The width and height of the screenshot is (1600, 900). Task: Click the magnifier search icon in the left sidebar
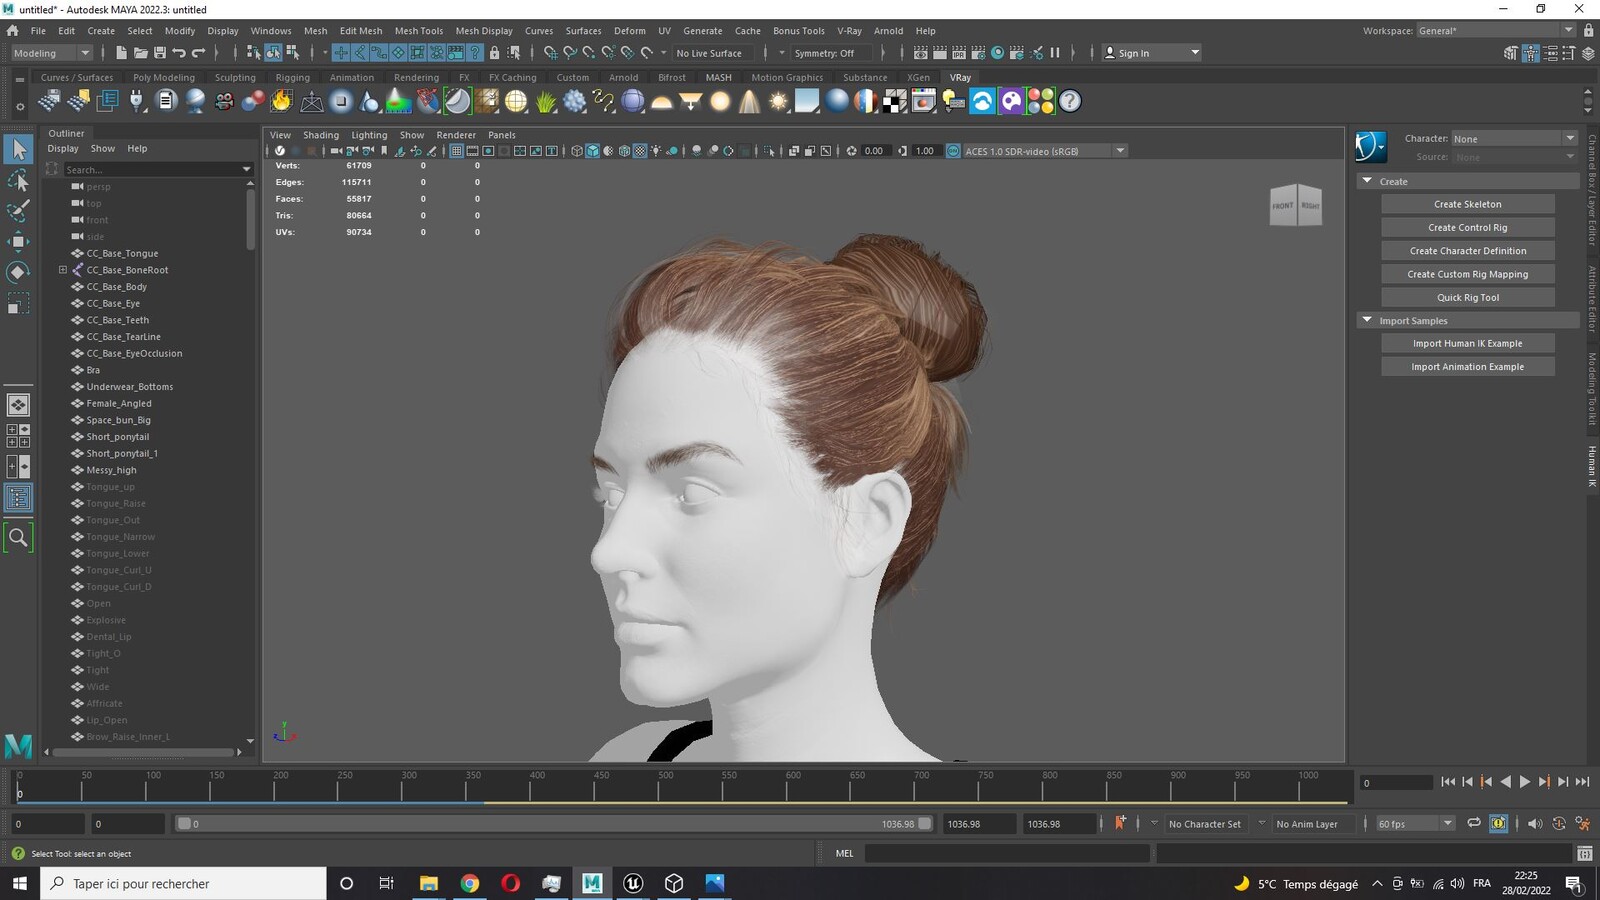click(x=18, y=538)
